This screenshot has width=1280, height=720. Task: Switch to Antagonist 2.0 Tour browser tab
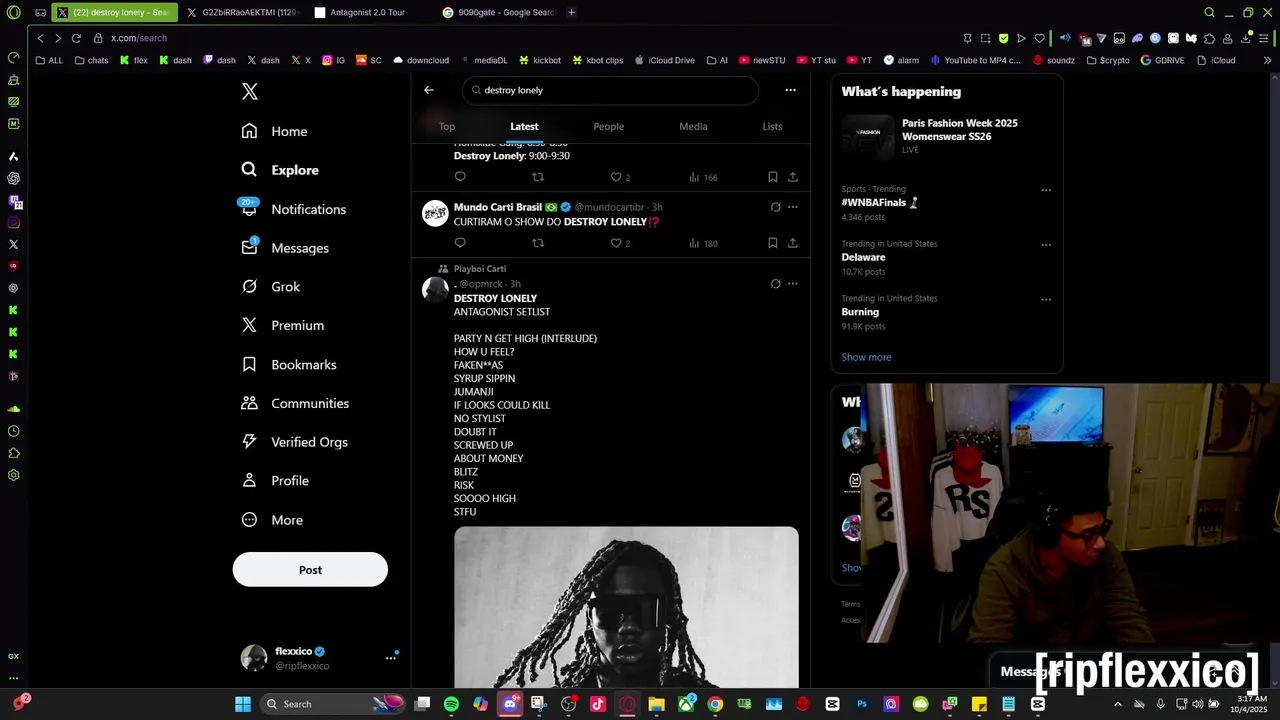369,13
